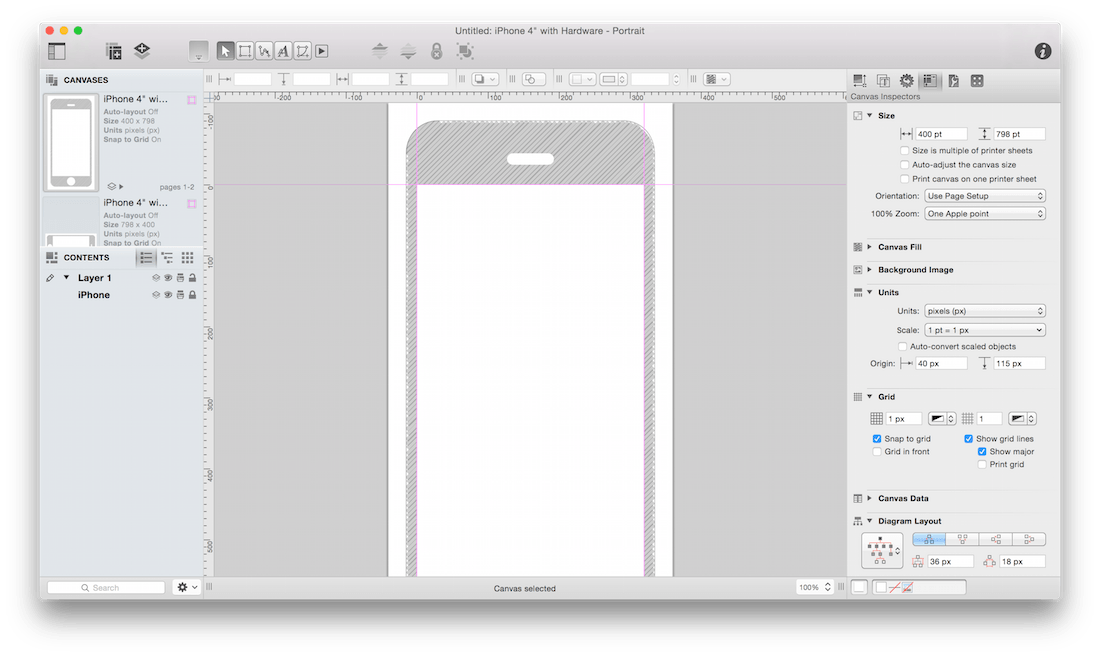Open the Canvas inspectors tab icon
1100x656 pixels.
[930, 81]
